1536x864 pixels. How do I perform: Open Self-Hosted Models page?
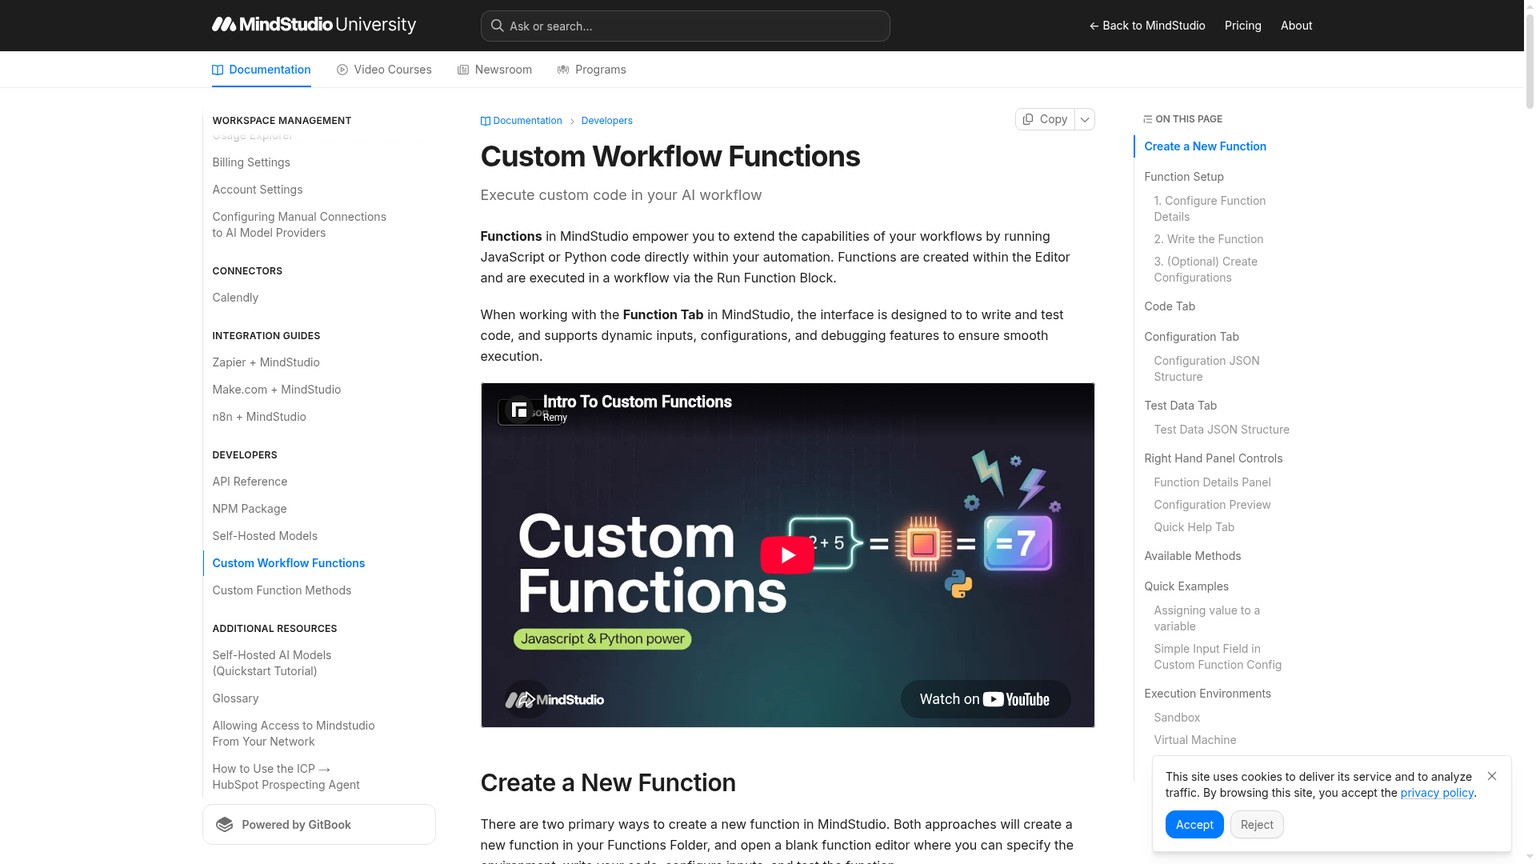265,536
